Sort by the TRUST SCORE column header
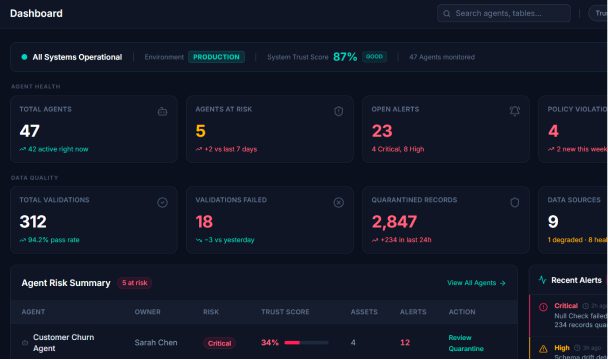Viewport: 608px width, 360px height. (285, 312)
